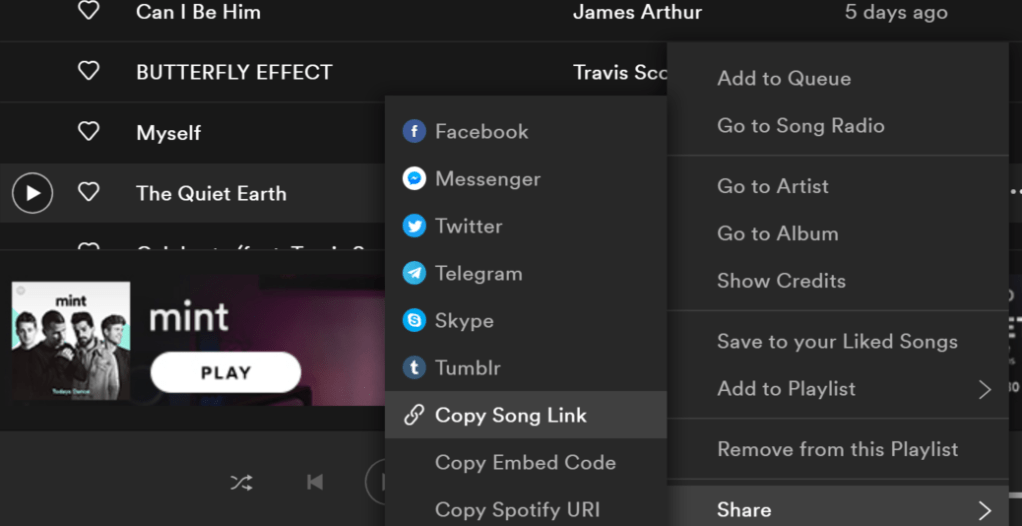Play The Quiet Earth with the circular play icon

pyautogui.click(x=32, y=193)
